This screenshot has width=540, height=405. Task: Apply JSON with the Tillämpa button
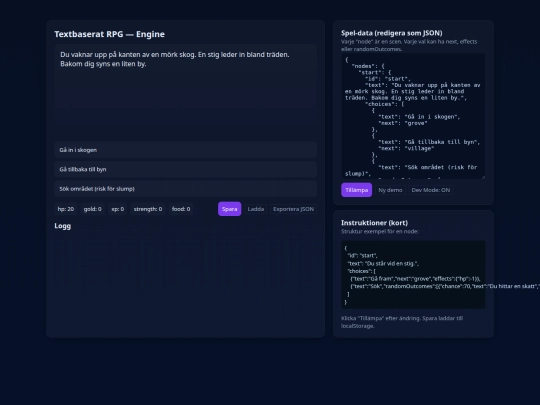[356, 190]
